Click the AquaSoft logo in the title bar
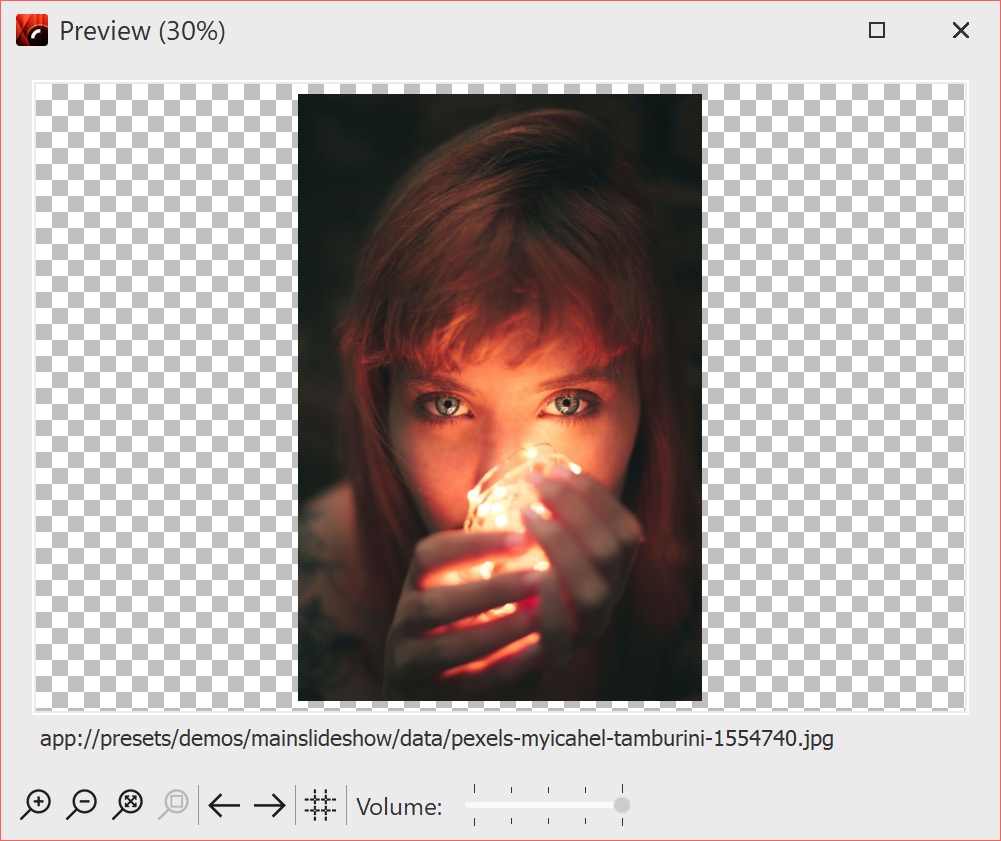 pos(31,30)
